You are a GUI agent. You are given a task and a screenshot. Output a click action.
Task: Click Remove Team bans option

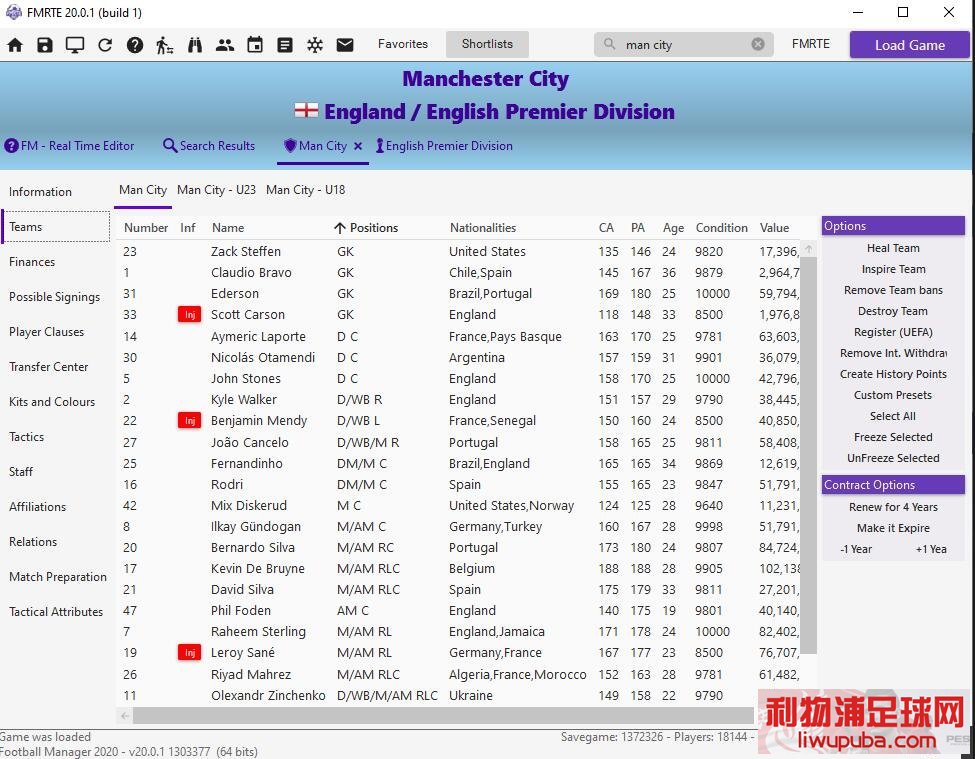[x=893, y=290]
